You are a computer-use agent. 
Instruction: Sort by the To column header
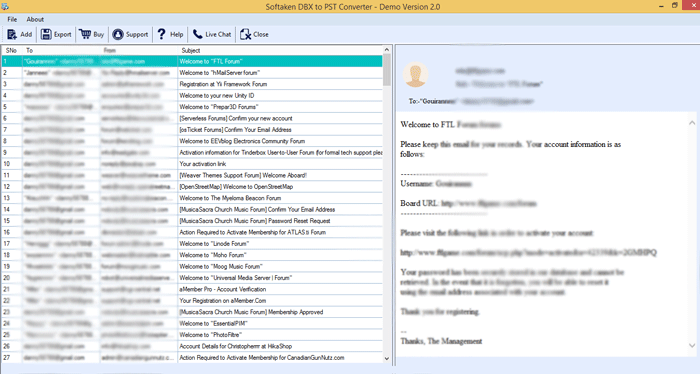[x=62, y=50]
